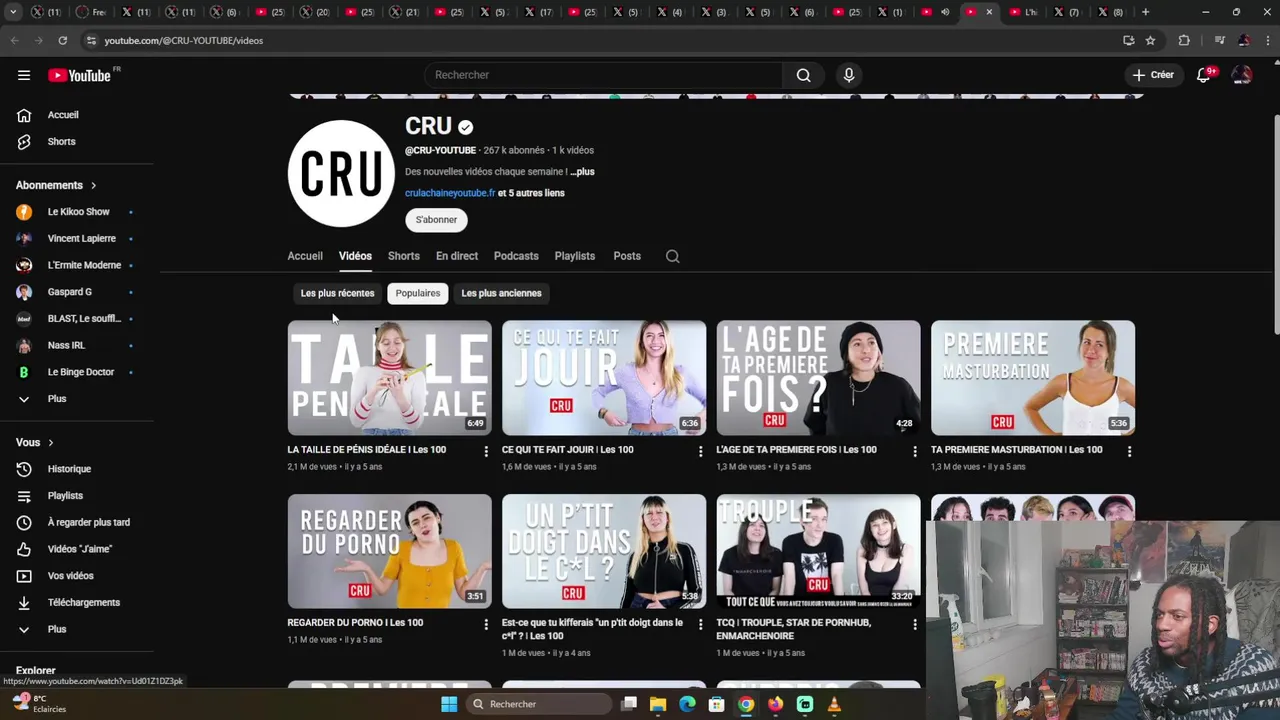Open more options for CE QUI TE FAIT JOUIR video

tap(700, 452)
